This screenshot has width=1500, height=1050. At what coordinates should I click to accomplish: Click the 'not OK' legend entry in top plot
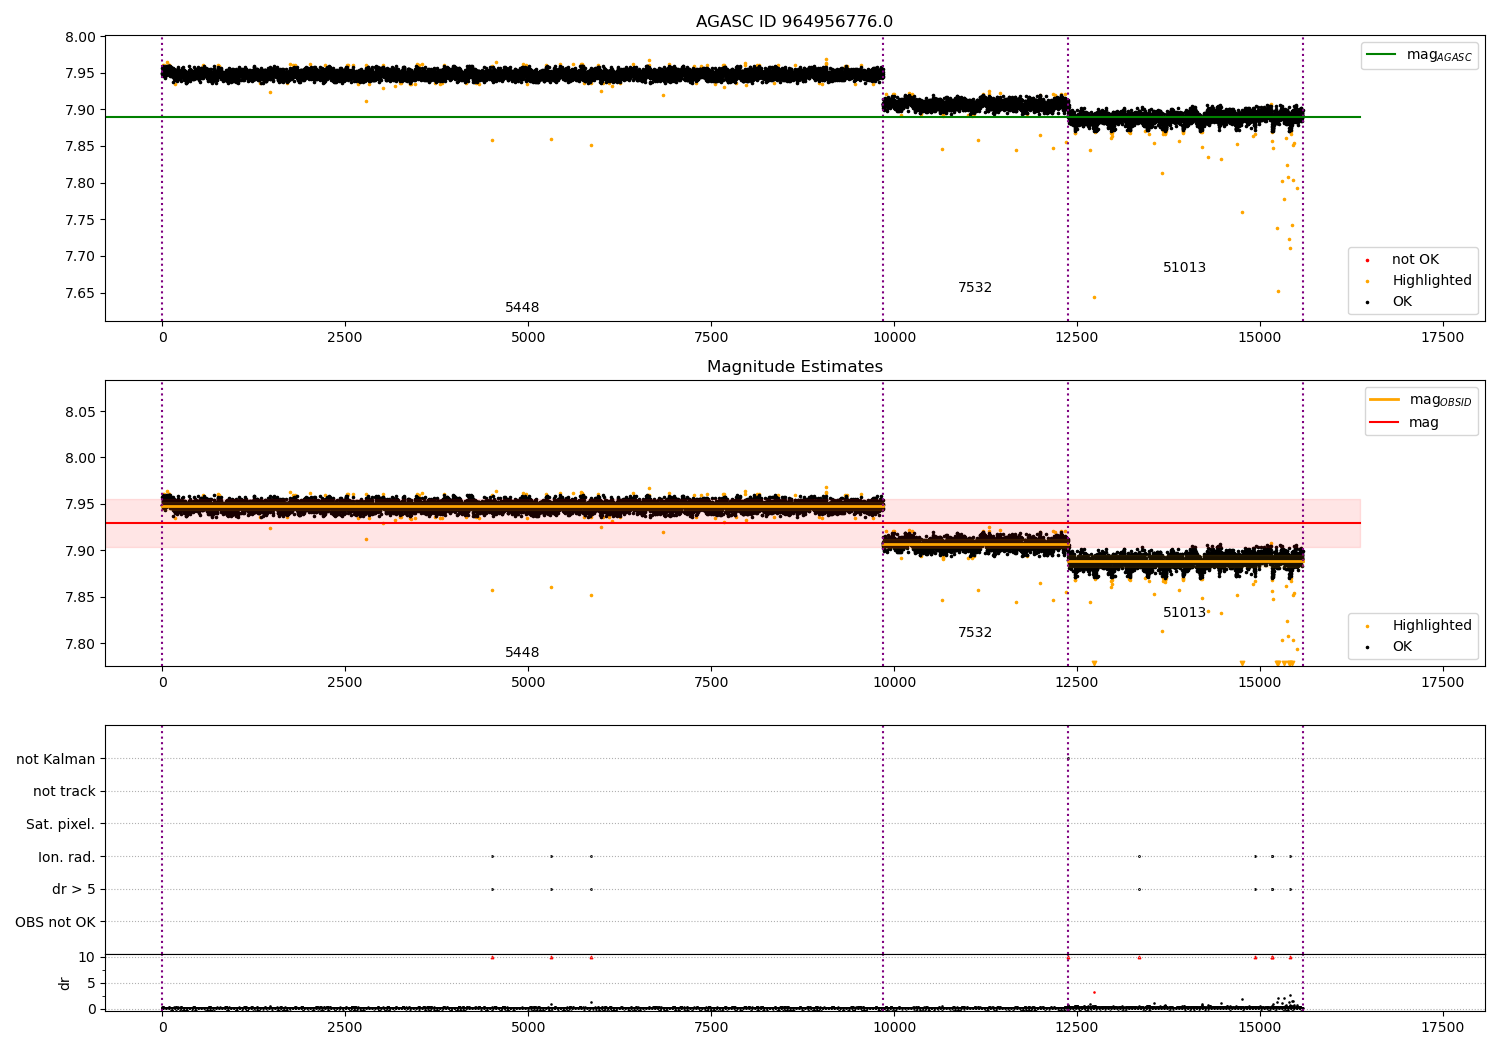[x=1415, y=259]
